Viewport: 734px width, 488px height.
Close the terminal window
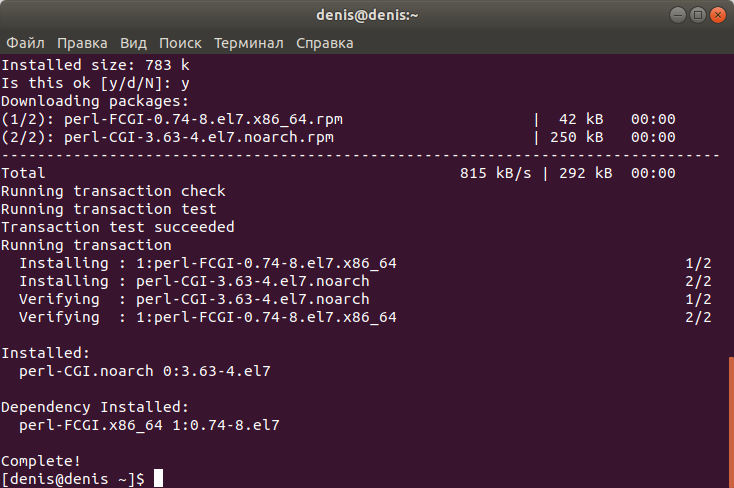point(718,15)
